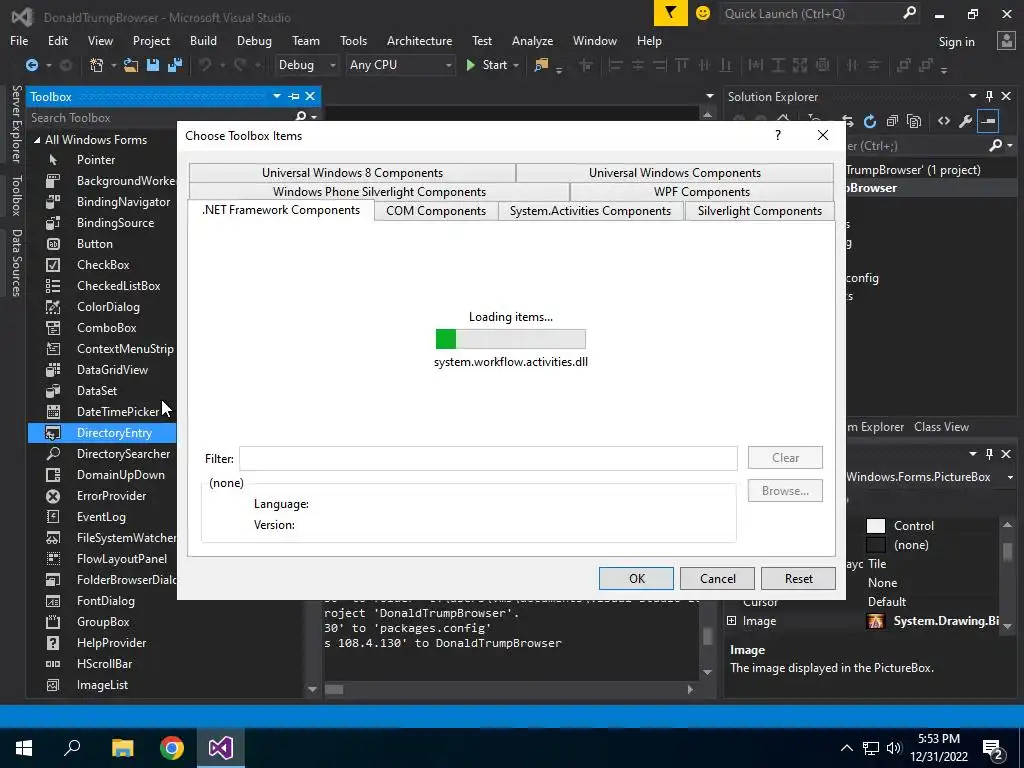This screenshot has height=768, width=1024.
Task: Click the Sign in link
Action: click(956, 42)
